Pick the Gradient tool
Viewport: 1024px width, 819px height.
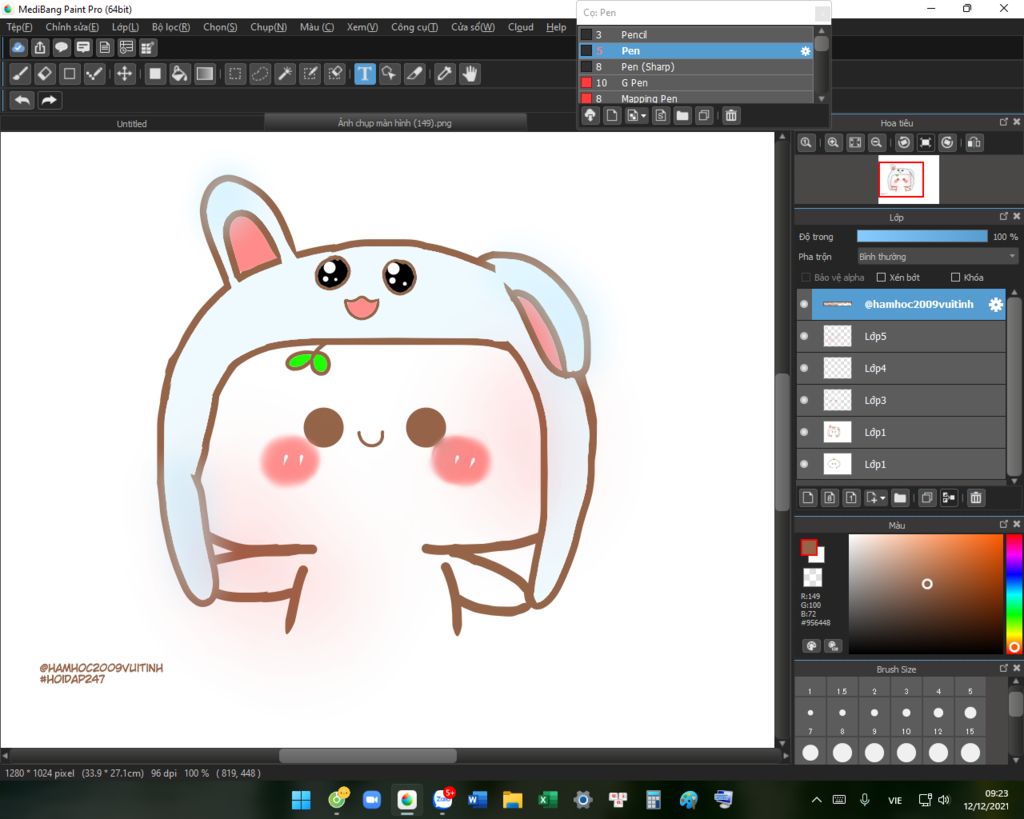pos(204,74)
